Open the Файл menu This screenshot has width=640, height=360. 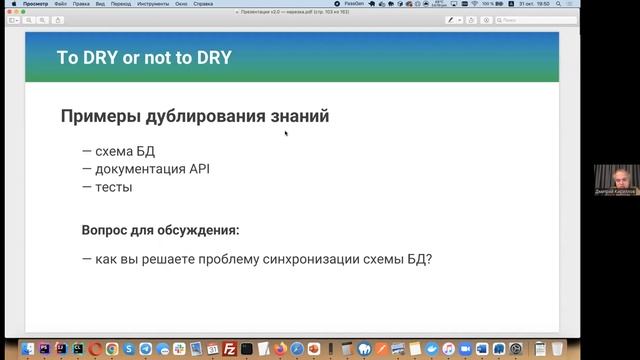60,4
